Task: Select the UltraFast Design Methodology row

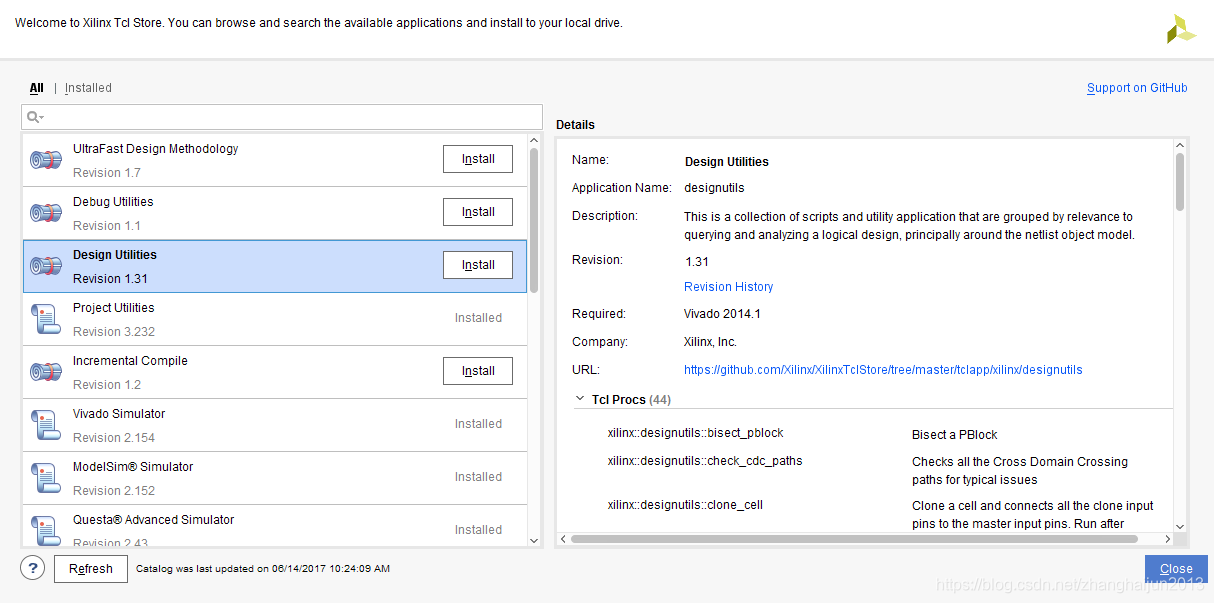Action: pyautogui.click(x=275, y=160)
